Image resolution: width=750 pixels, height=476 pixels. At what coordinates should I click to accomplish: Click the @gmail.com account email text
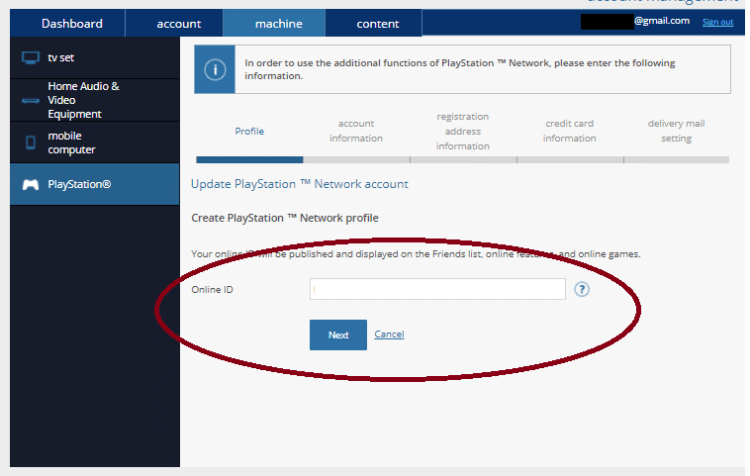pyautogui.click(x=662, y=21)
